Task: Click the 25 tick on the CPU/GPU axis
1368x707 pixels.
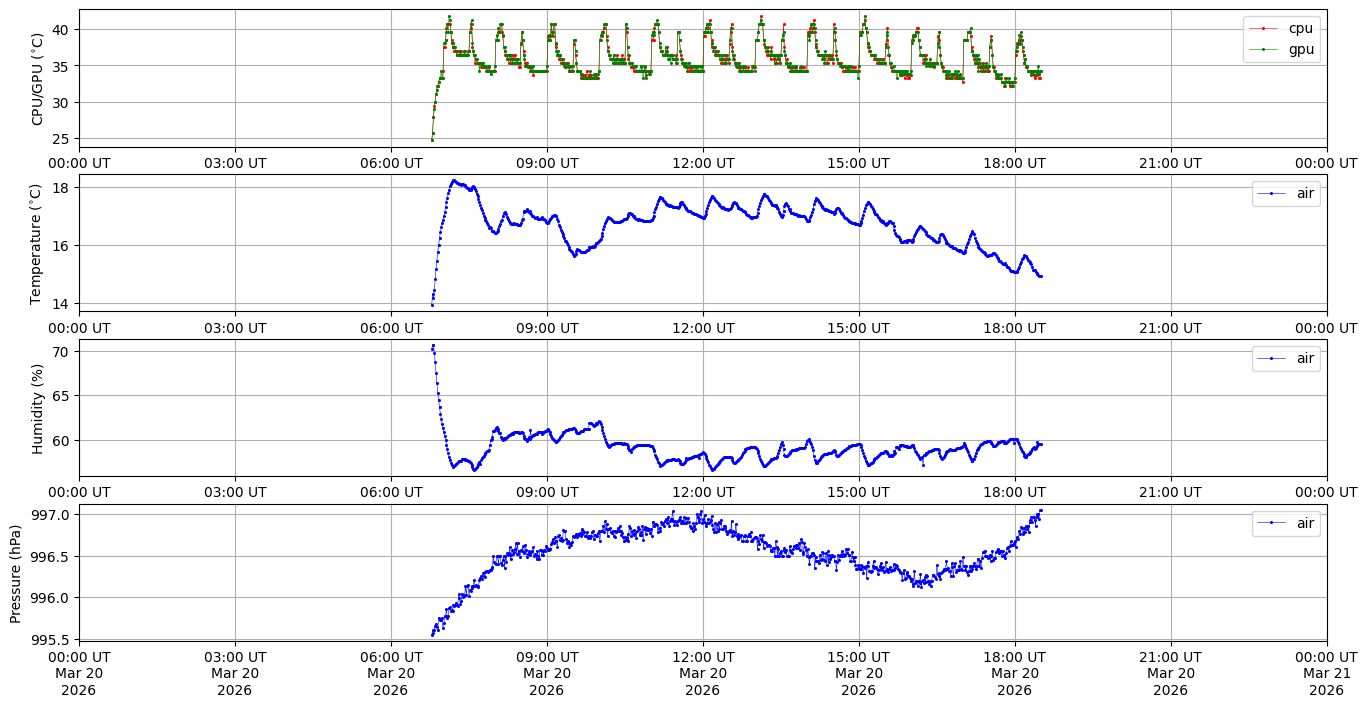Action: (x=60, y=139)
